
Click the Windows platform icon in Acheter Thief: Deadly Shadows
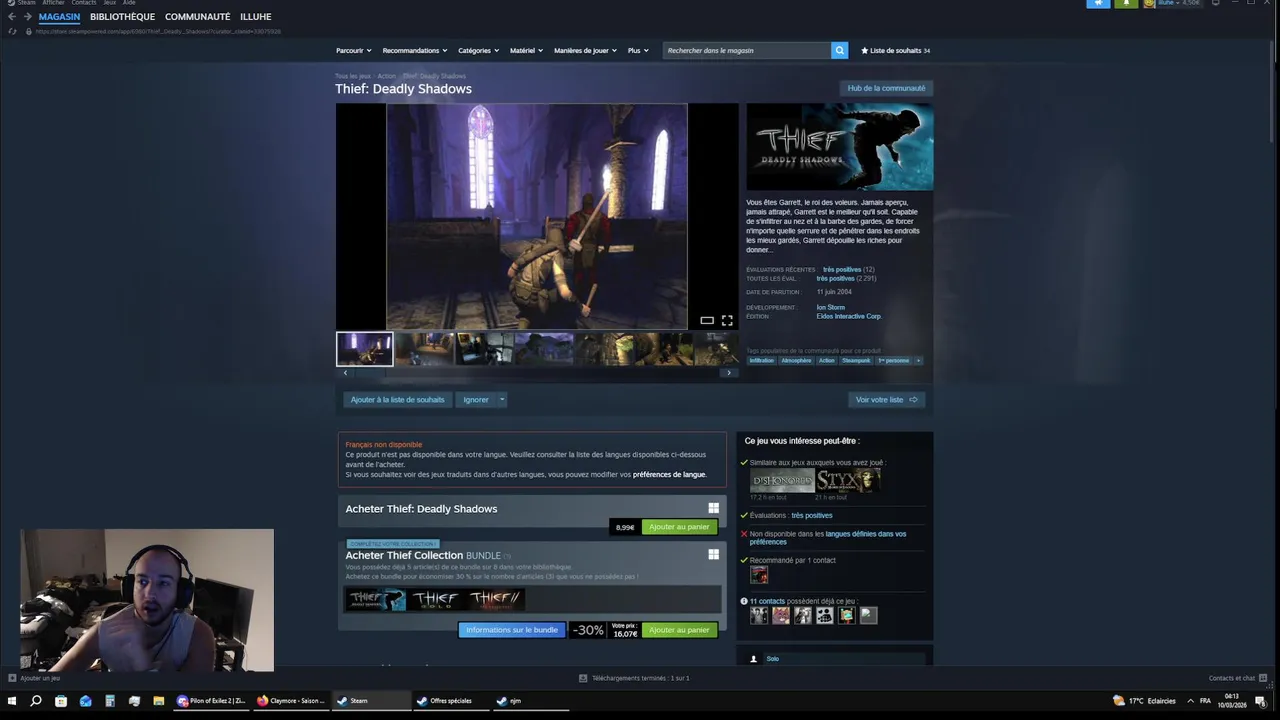[x=713, y=508]
